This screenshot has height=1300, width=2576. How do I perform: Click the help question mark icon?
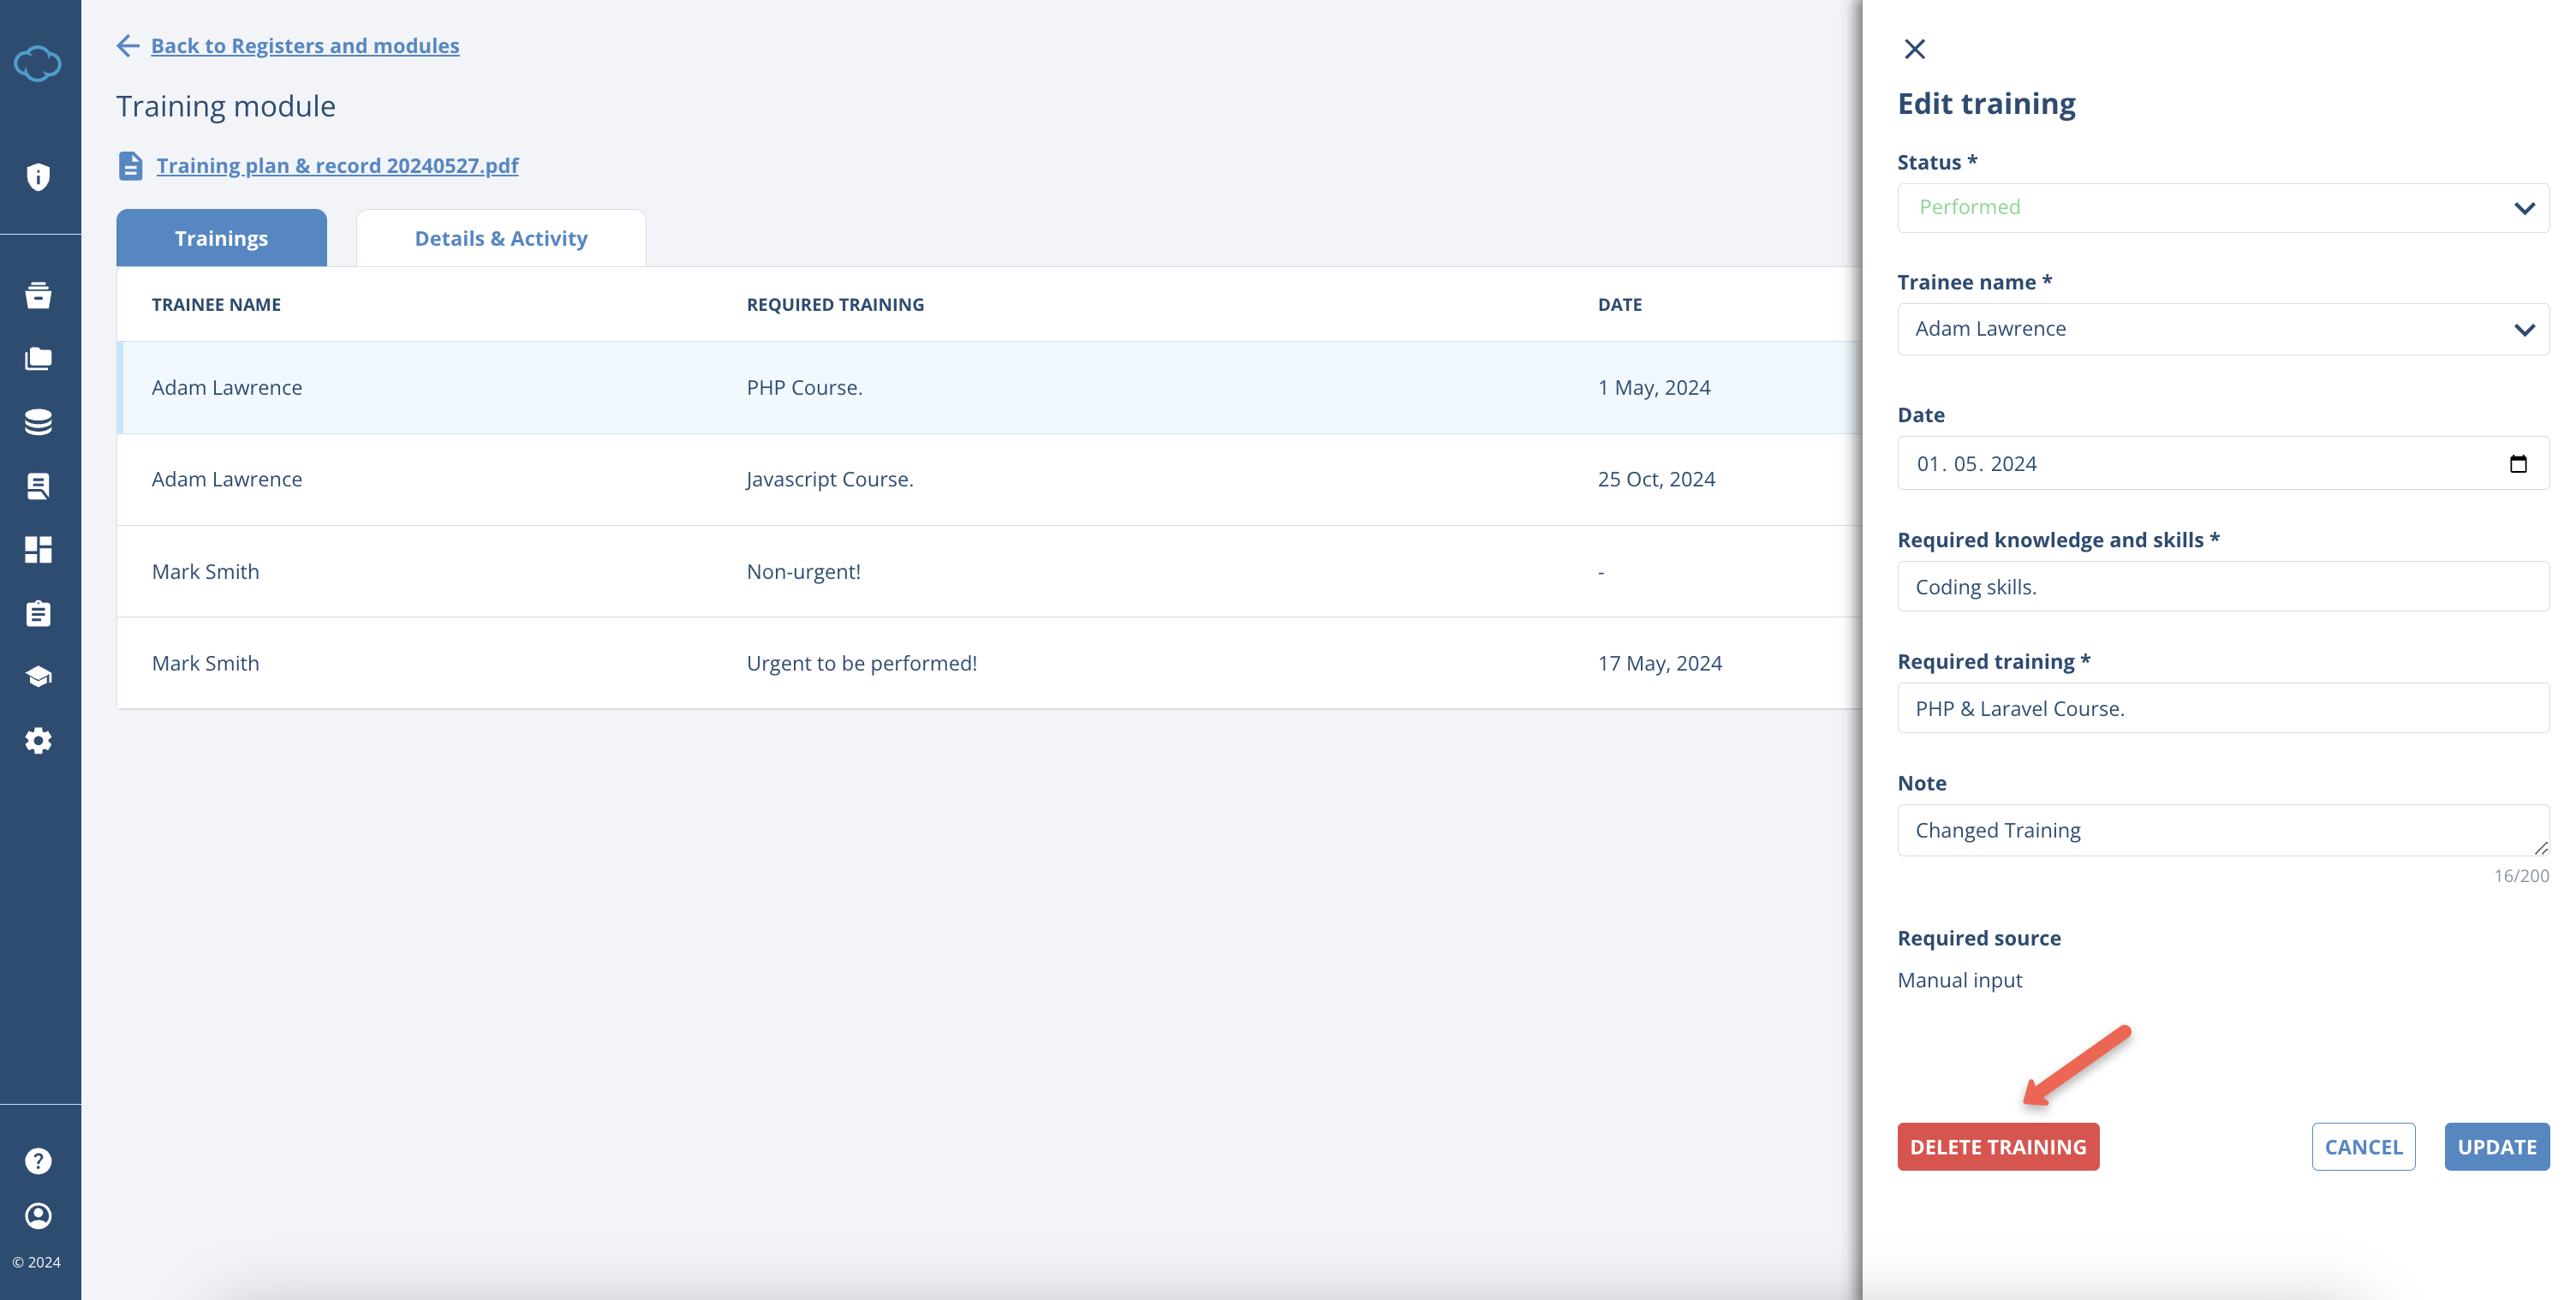(38, 1161)
